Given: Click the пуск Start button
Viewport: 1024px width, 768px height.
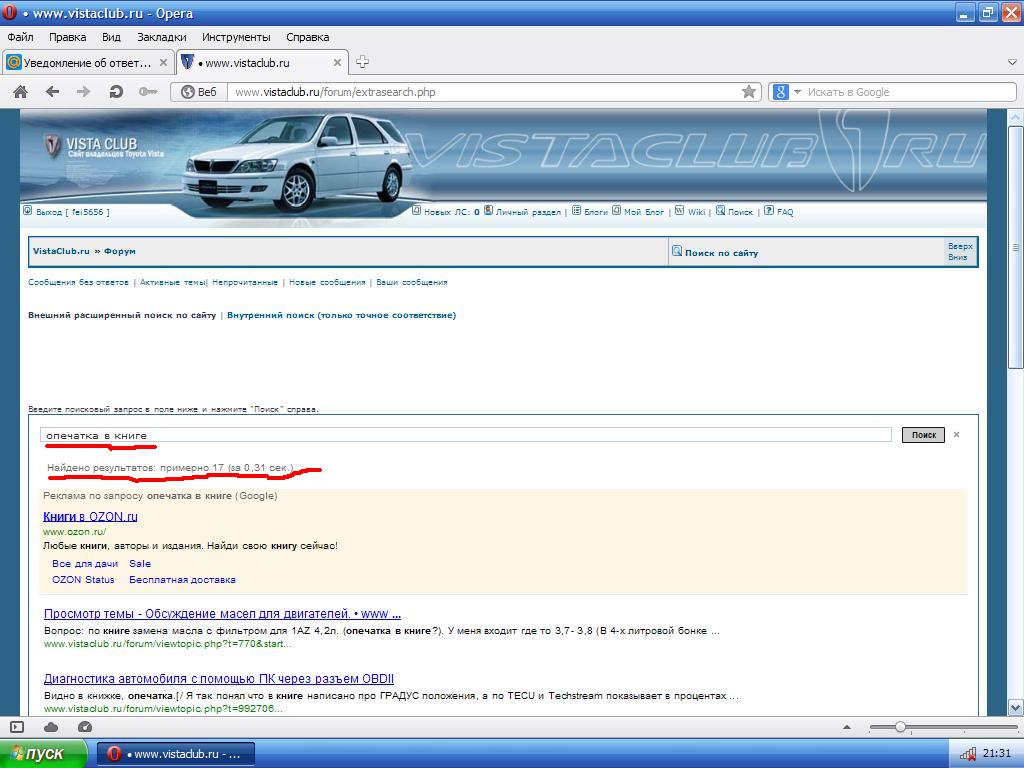Looking at the screenshot, I should coord(45,754).
